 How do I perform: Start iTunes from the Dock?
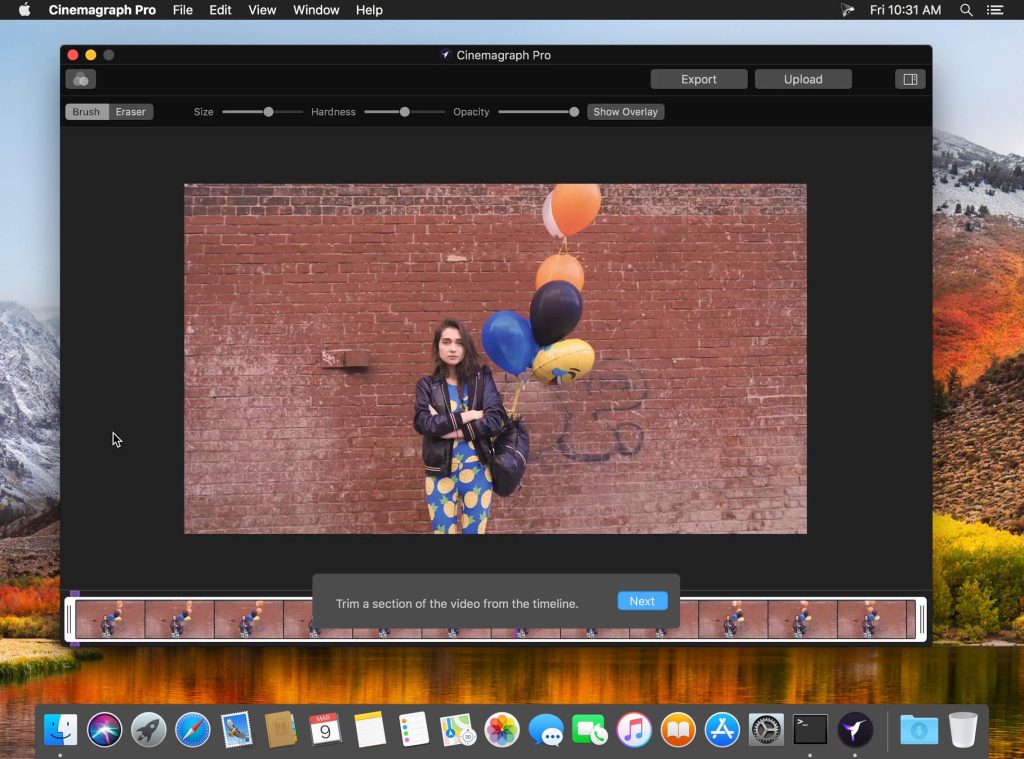pyautogui.click(x=633, y=730)
